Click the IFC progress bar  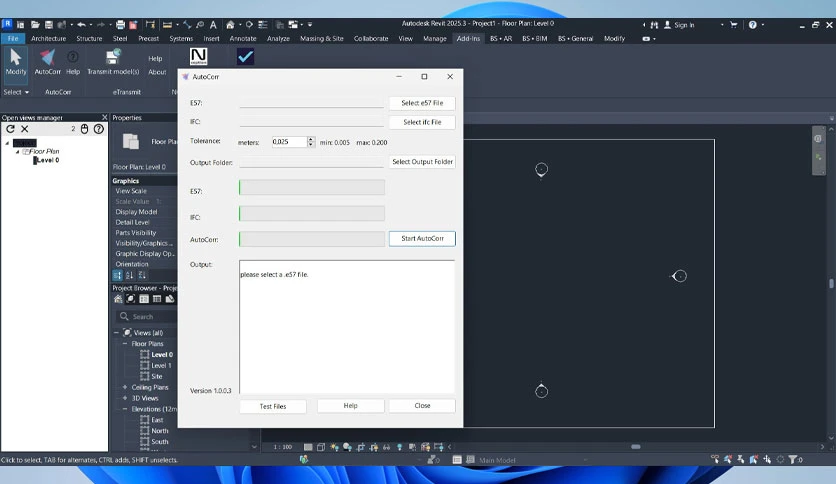tap(312, 213)
